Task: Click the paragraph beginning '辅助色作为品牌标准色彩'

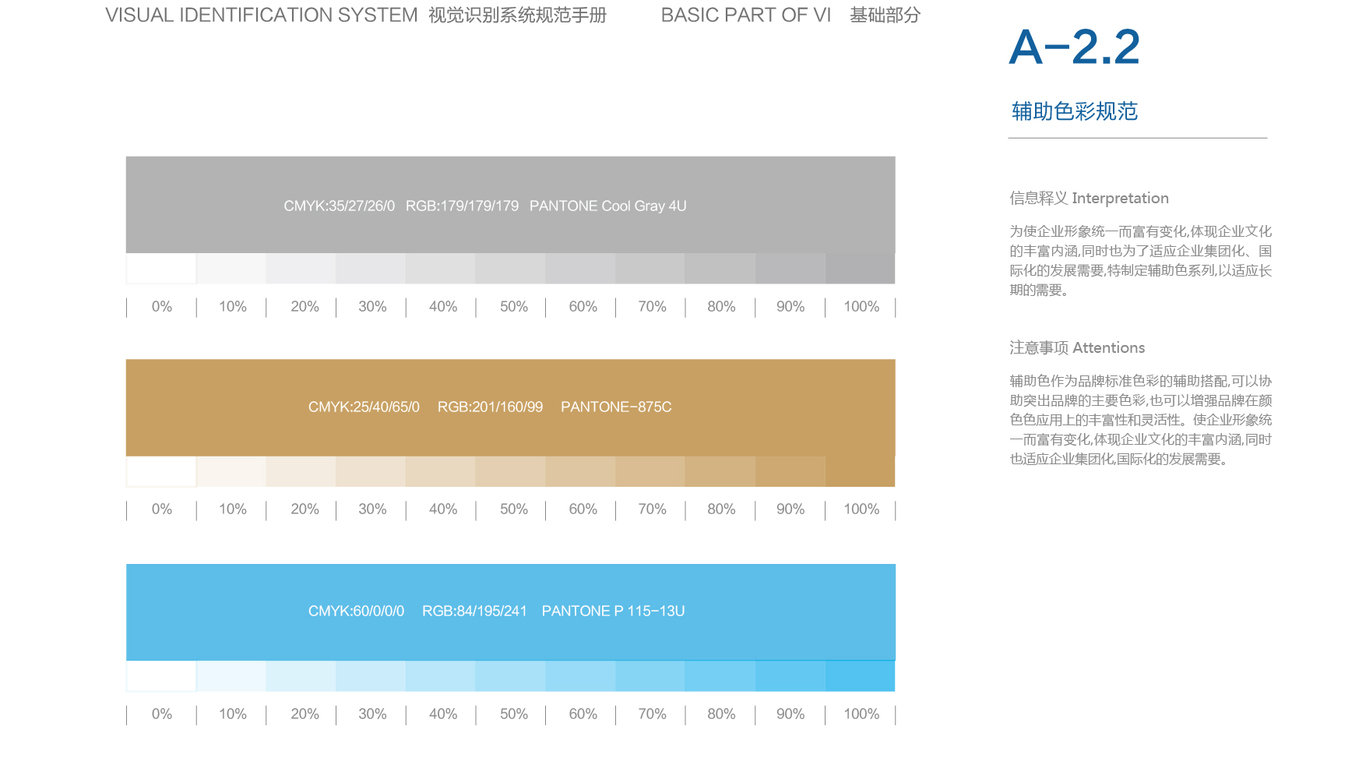Action: click(1141, 420)
